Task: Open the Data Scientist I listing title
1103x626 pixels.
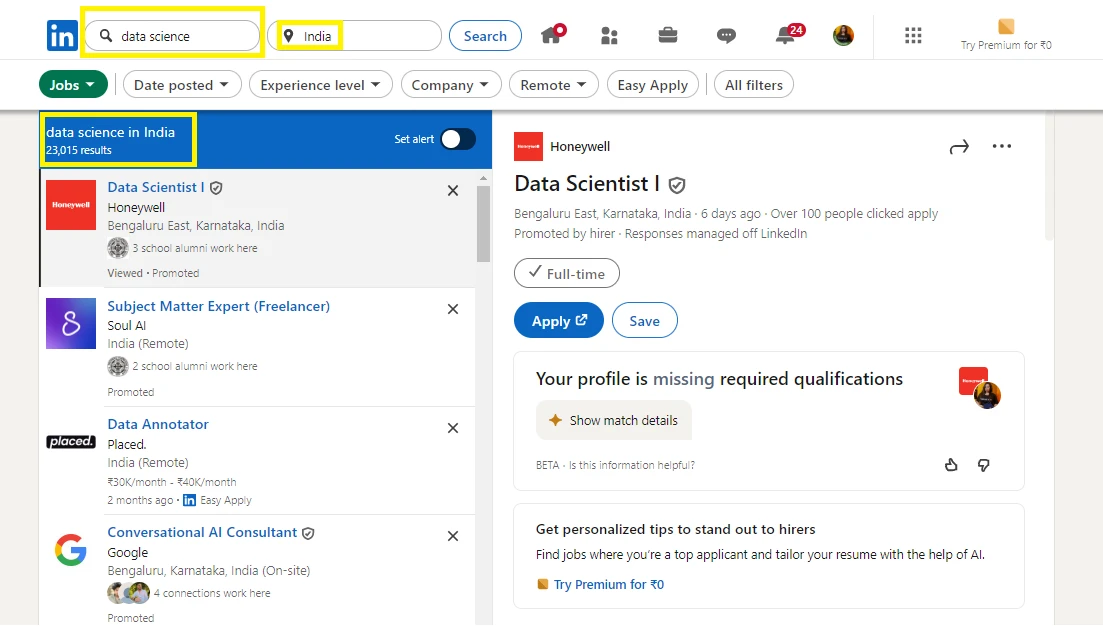Action: 156,187
